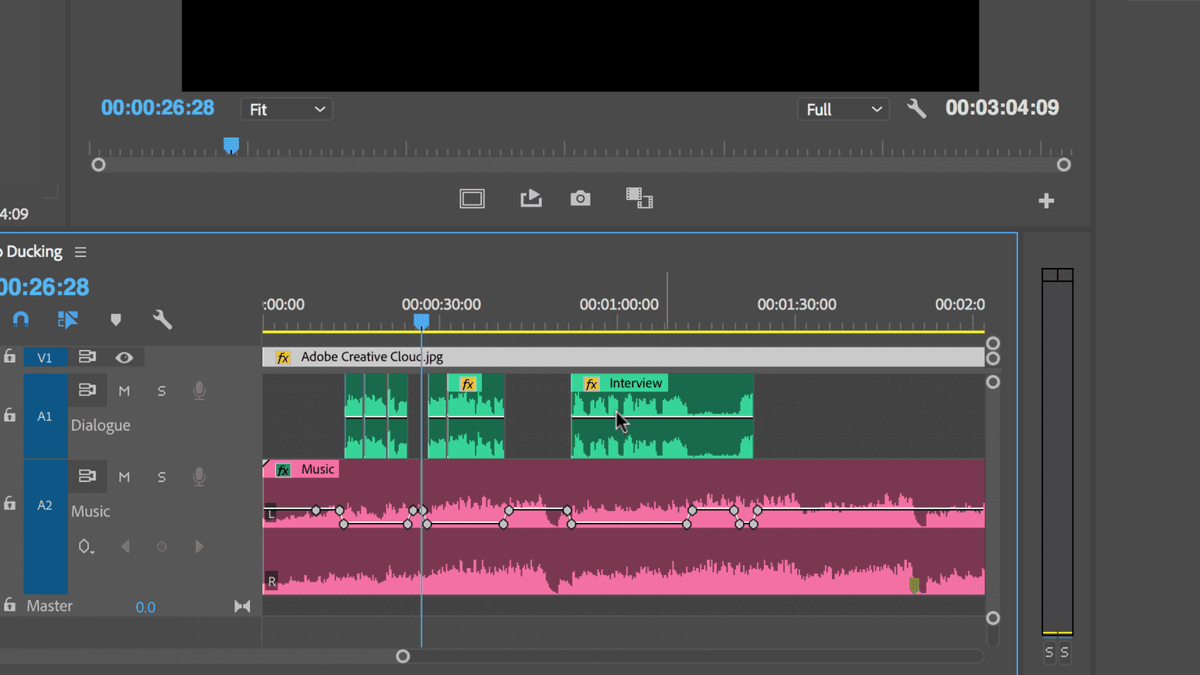Click the Master volume value 0.0

coord(145,607)
